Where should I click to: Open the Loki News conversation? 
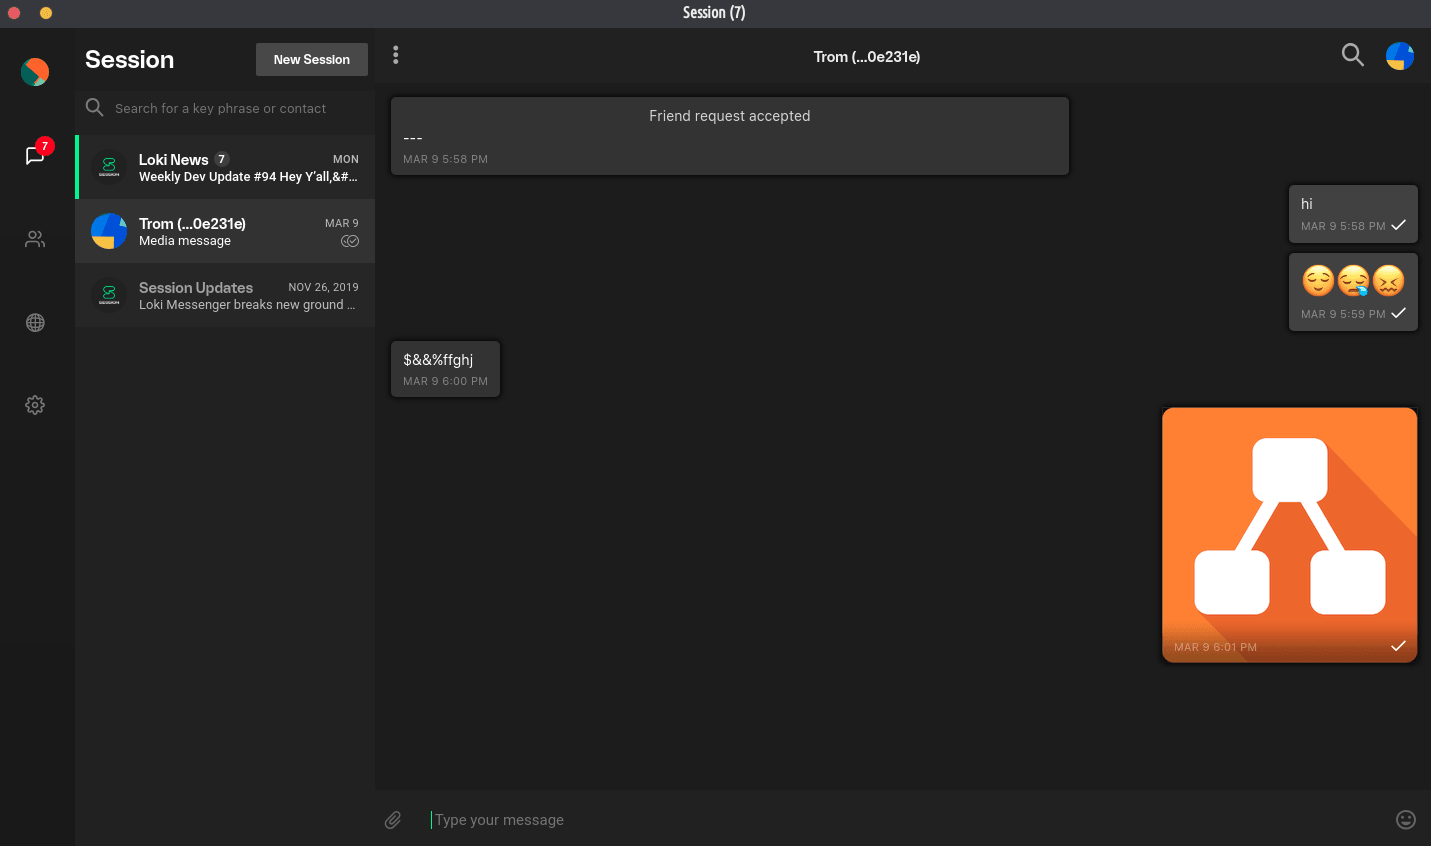pos(225,167)
